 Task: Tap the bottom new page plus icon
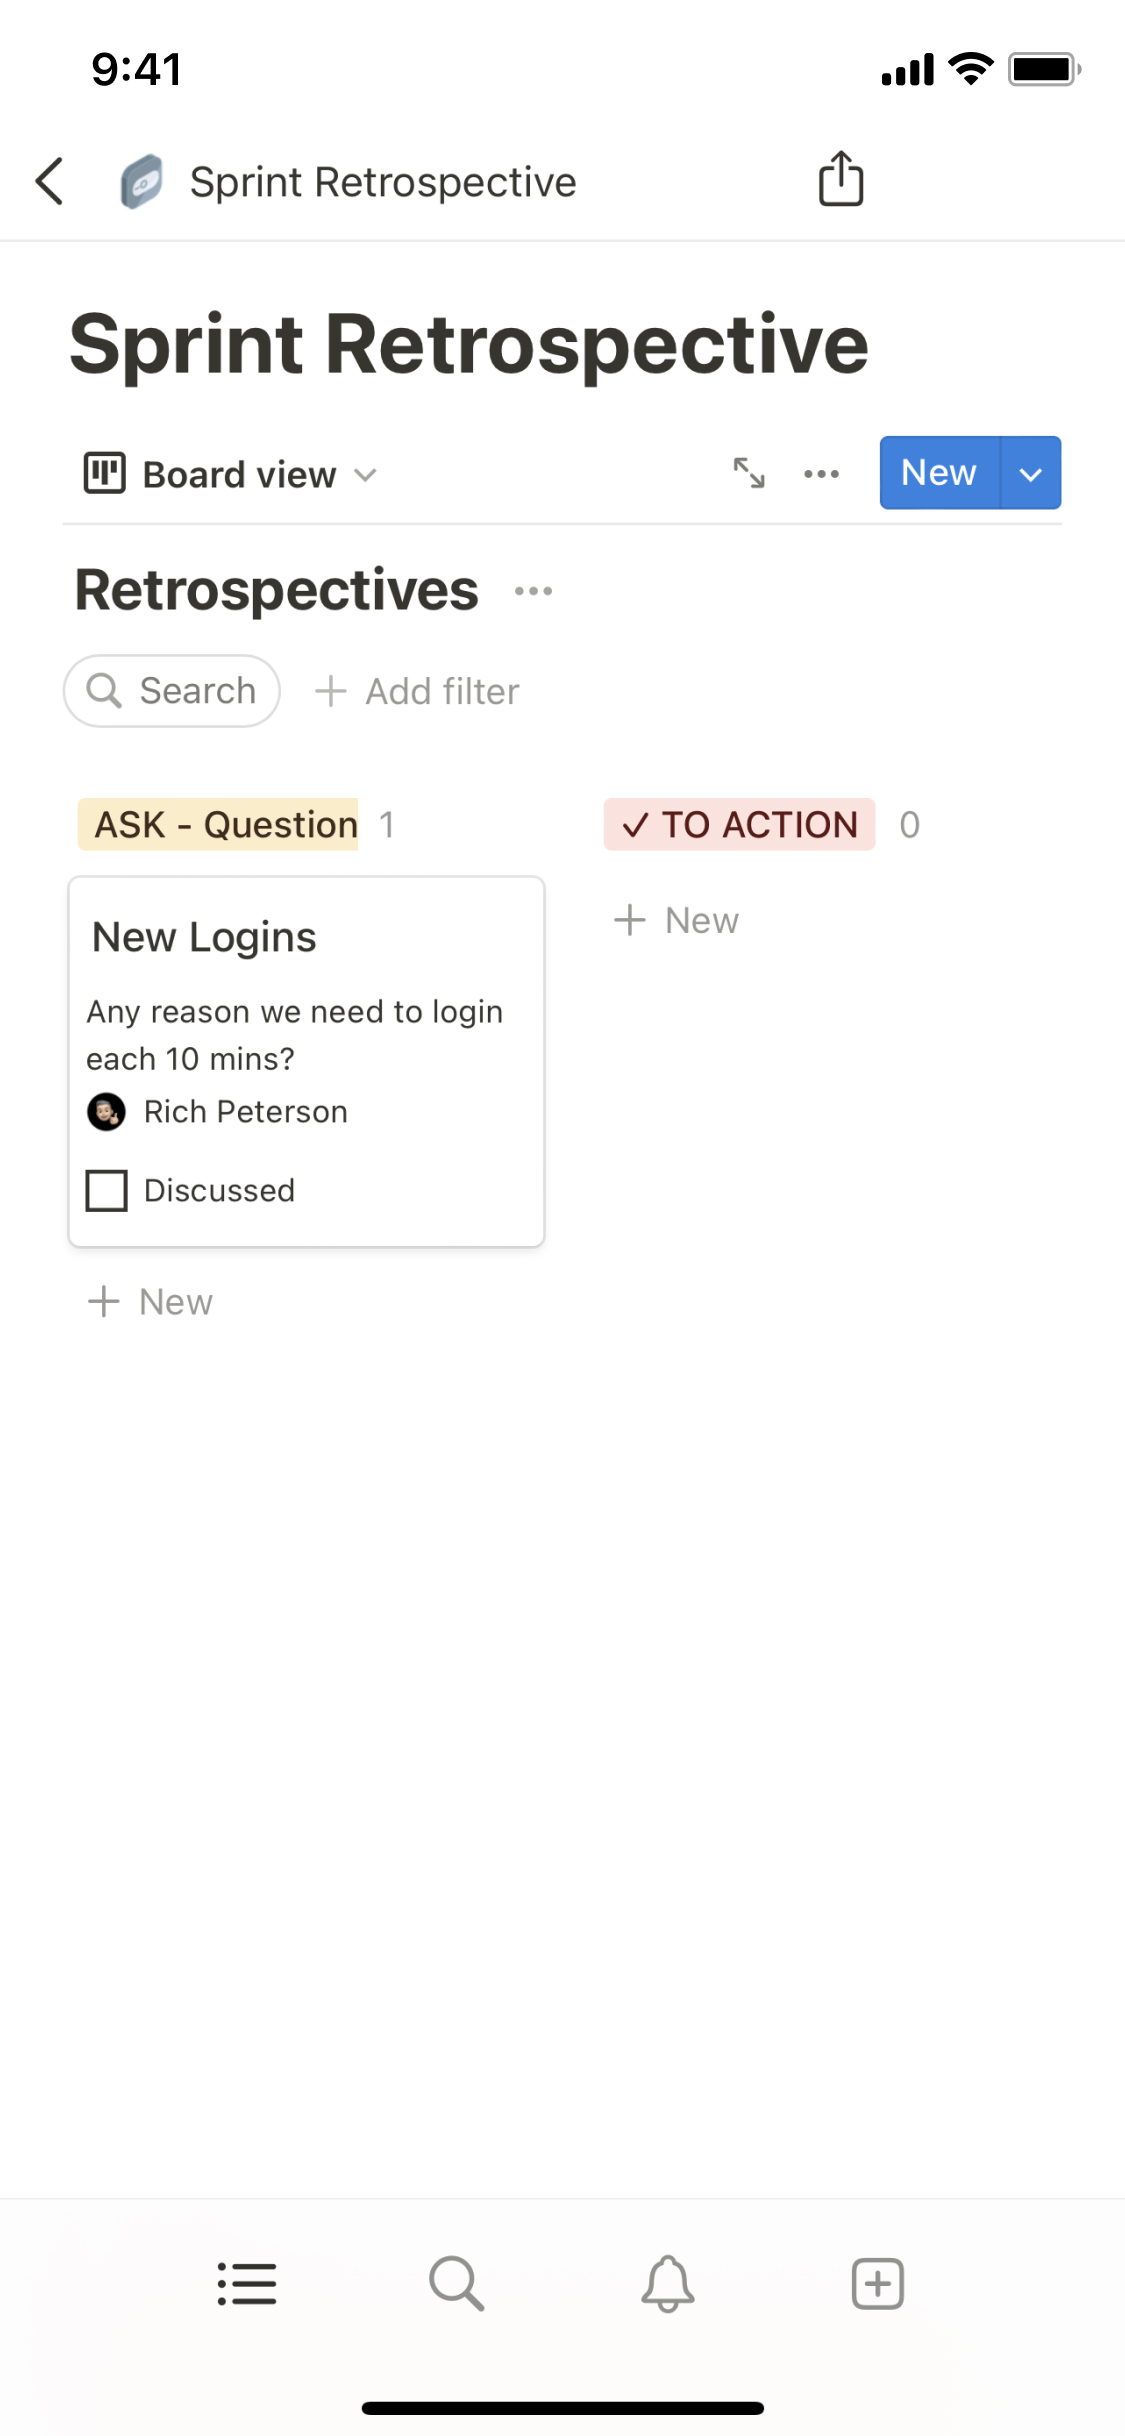[x=877, y=2284]
